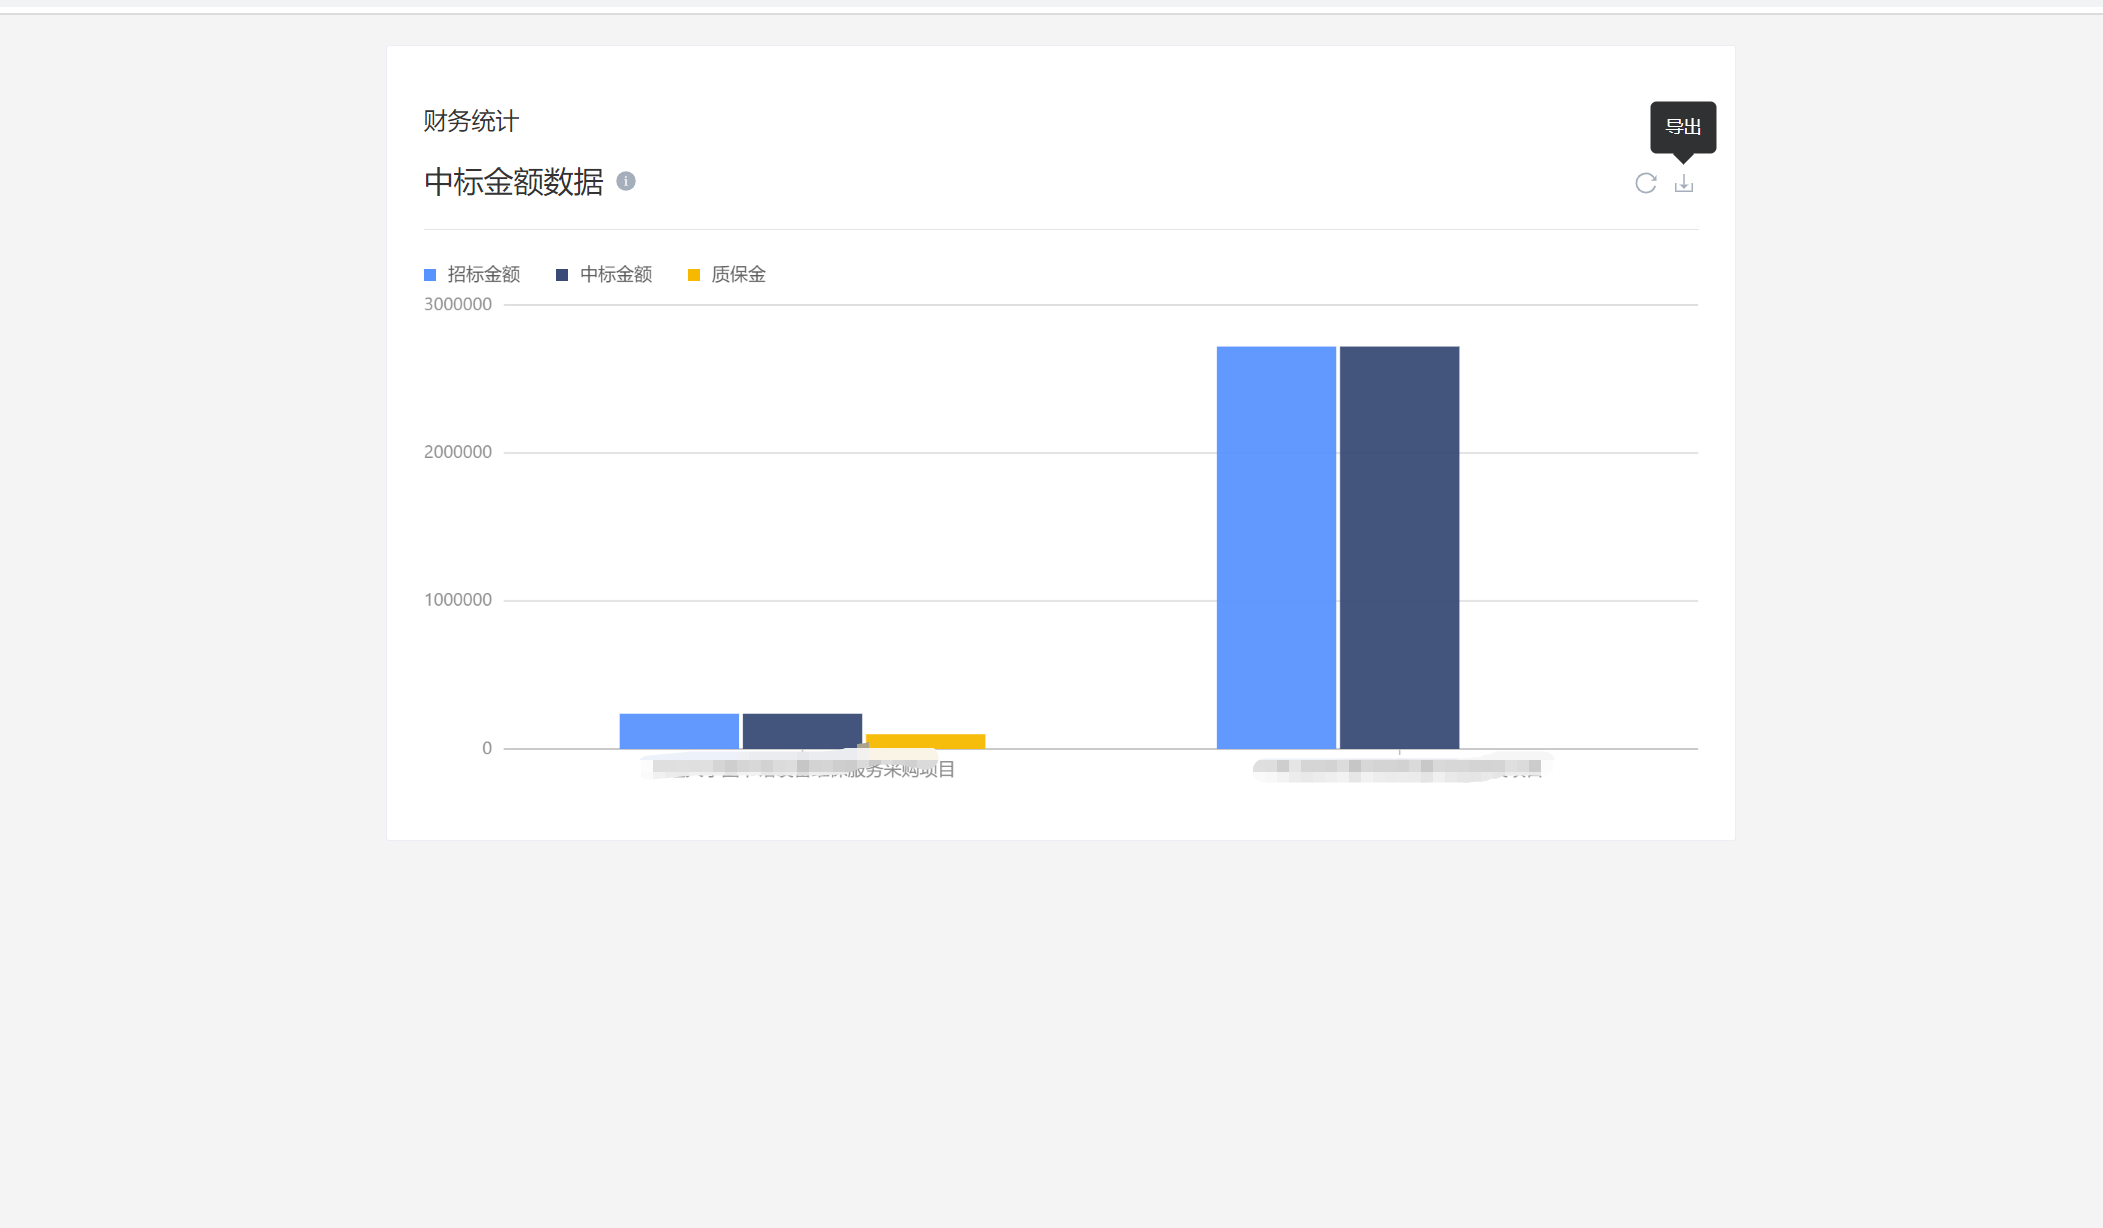
Task: Click the refresh icon beside the export icon
Action: pyautogui.click(x=1645, y=183)
